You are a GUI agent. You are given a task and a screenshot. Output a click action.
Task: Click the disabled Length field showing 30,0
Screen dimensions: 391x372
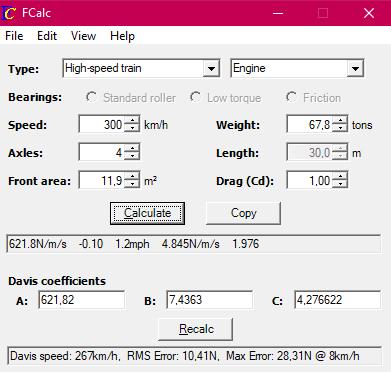click(x=309, y=153)
